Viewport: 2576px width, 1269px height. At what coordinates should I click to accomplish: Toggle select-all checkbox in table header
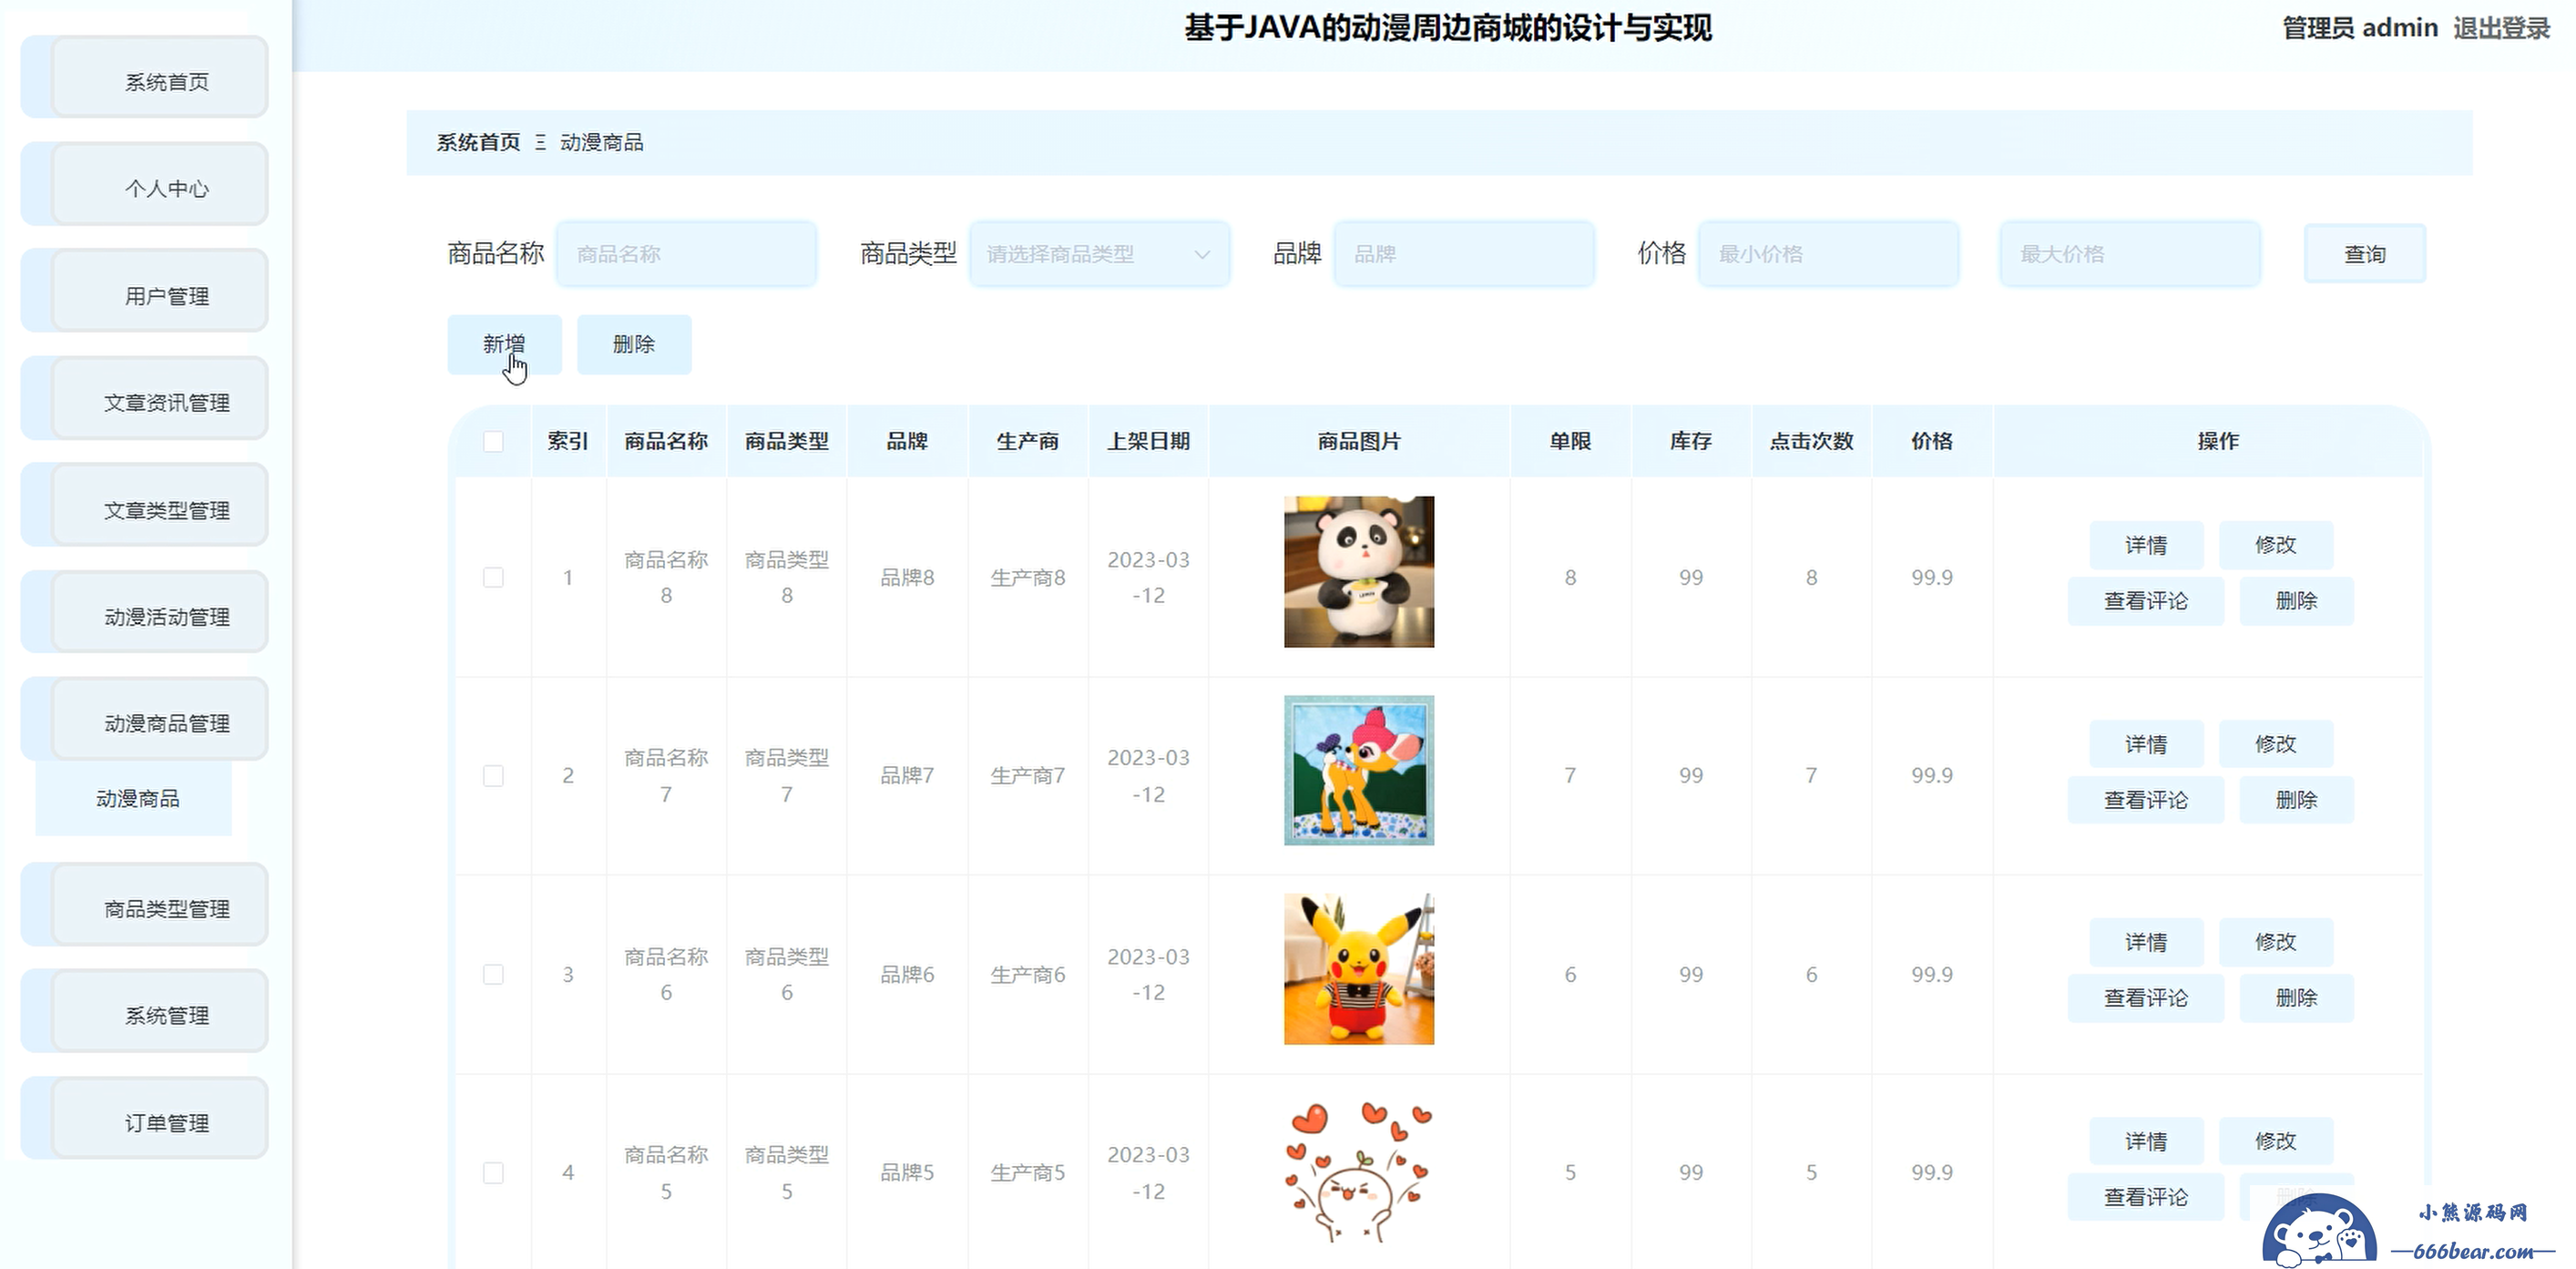point(493,441)
